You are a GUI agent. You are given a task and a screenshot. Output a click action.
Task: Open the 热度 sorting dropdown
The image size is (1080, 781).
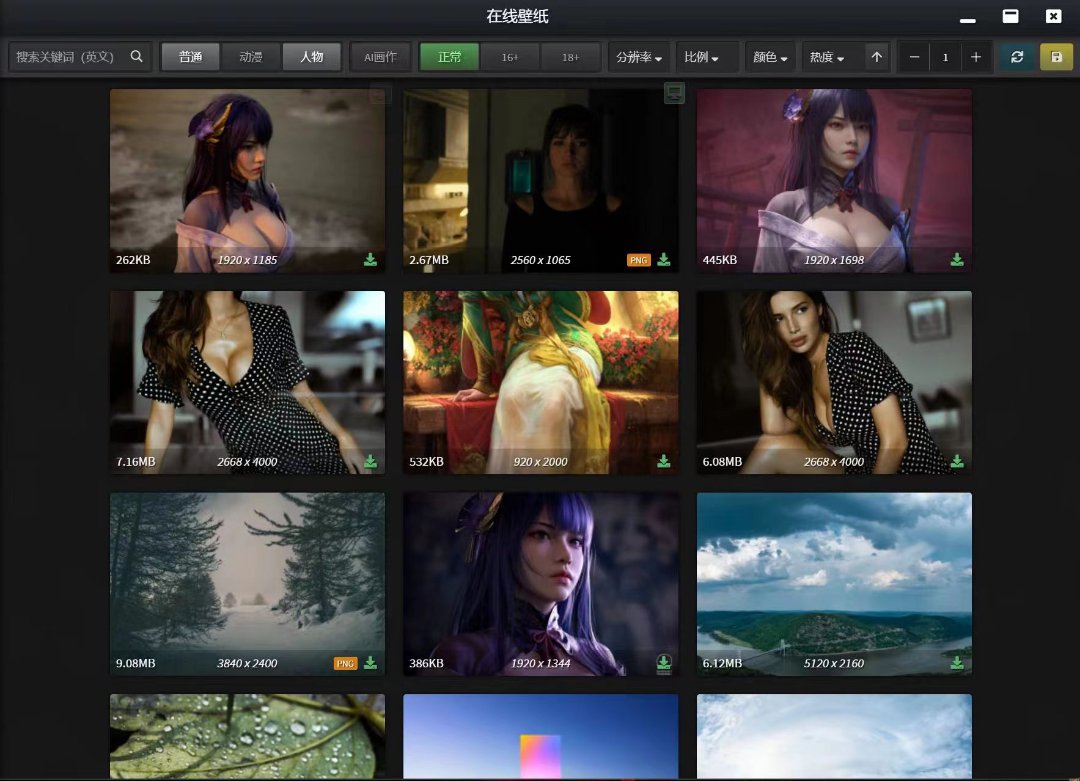[826, 58]
